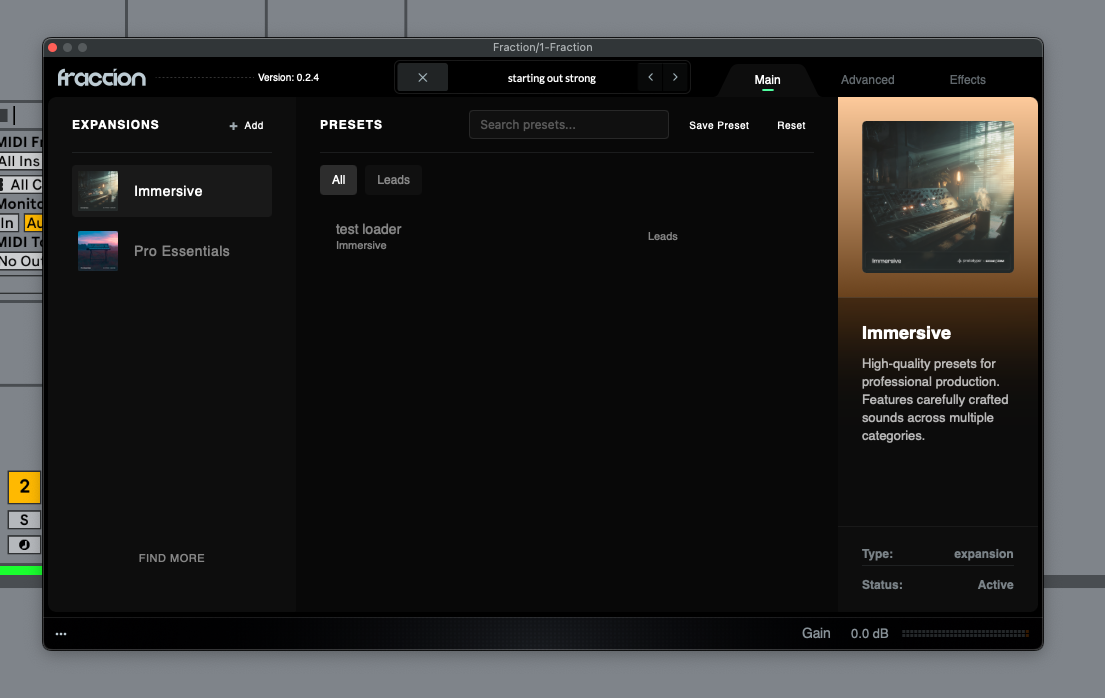This screenshot has height=698, width=1105.
Task: Set Monitor to In in Ableton window
Action: [8, 223]
